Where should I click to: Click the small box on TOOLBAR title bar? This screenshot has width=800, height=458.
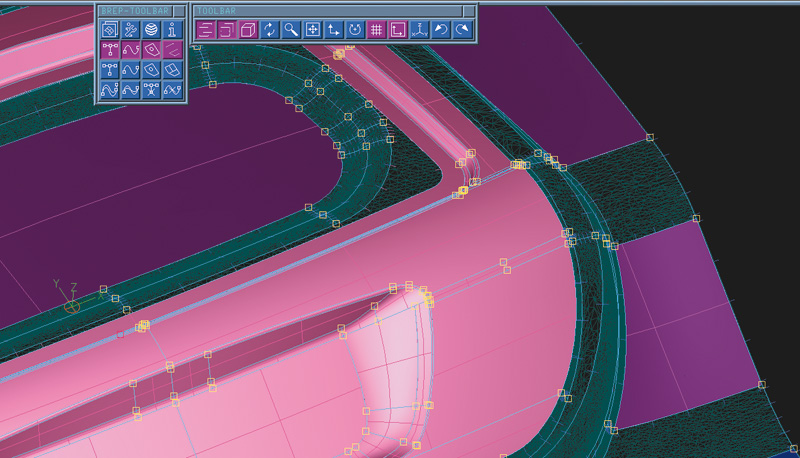469,10
